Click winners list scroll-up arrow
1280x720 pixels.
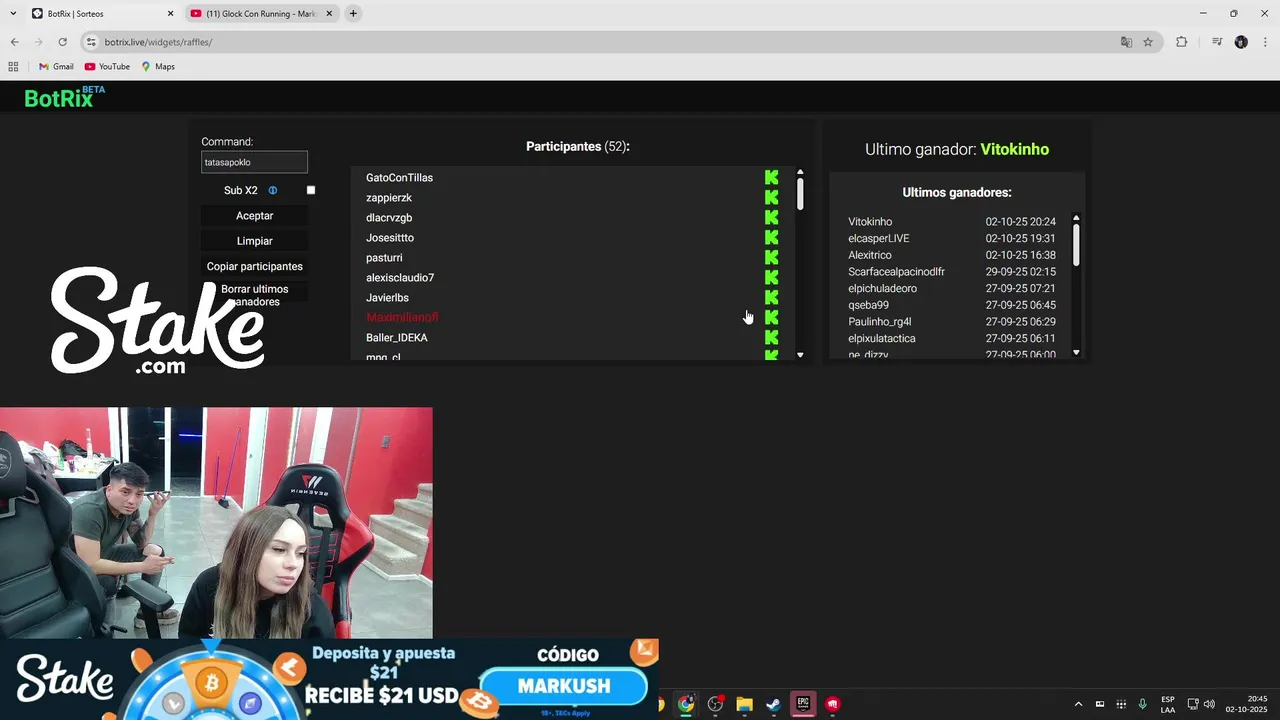pos(1076,218)
